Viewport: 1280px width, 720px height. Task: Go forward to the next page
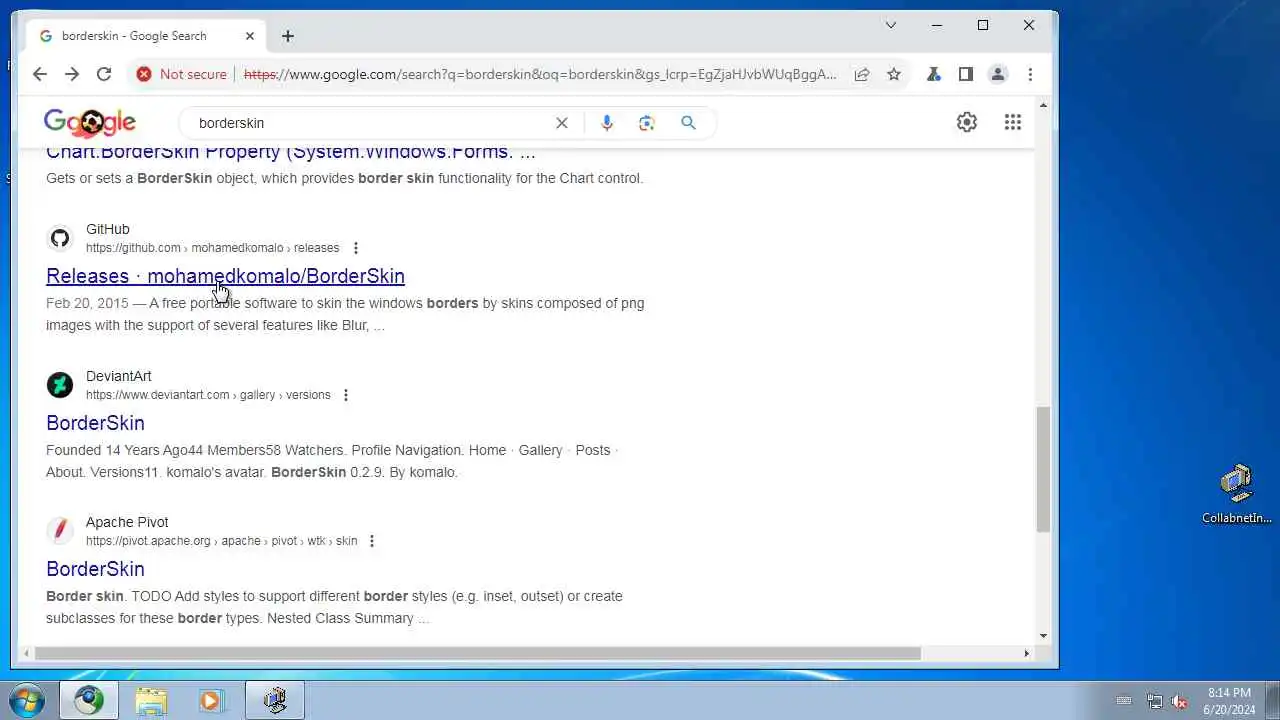[x=71, y=74]
